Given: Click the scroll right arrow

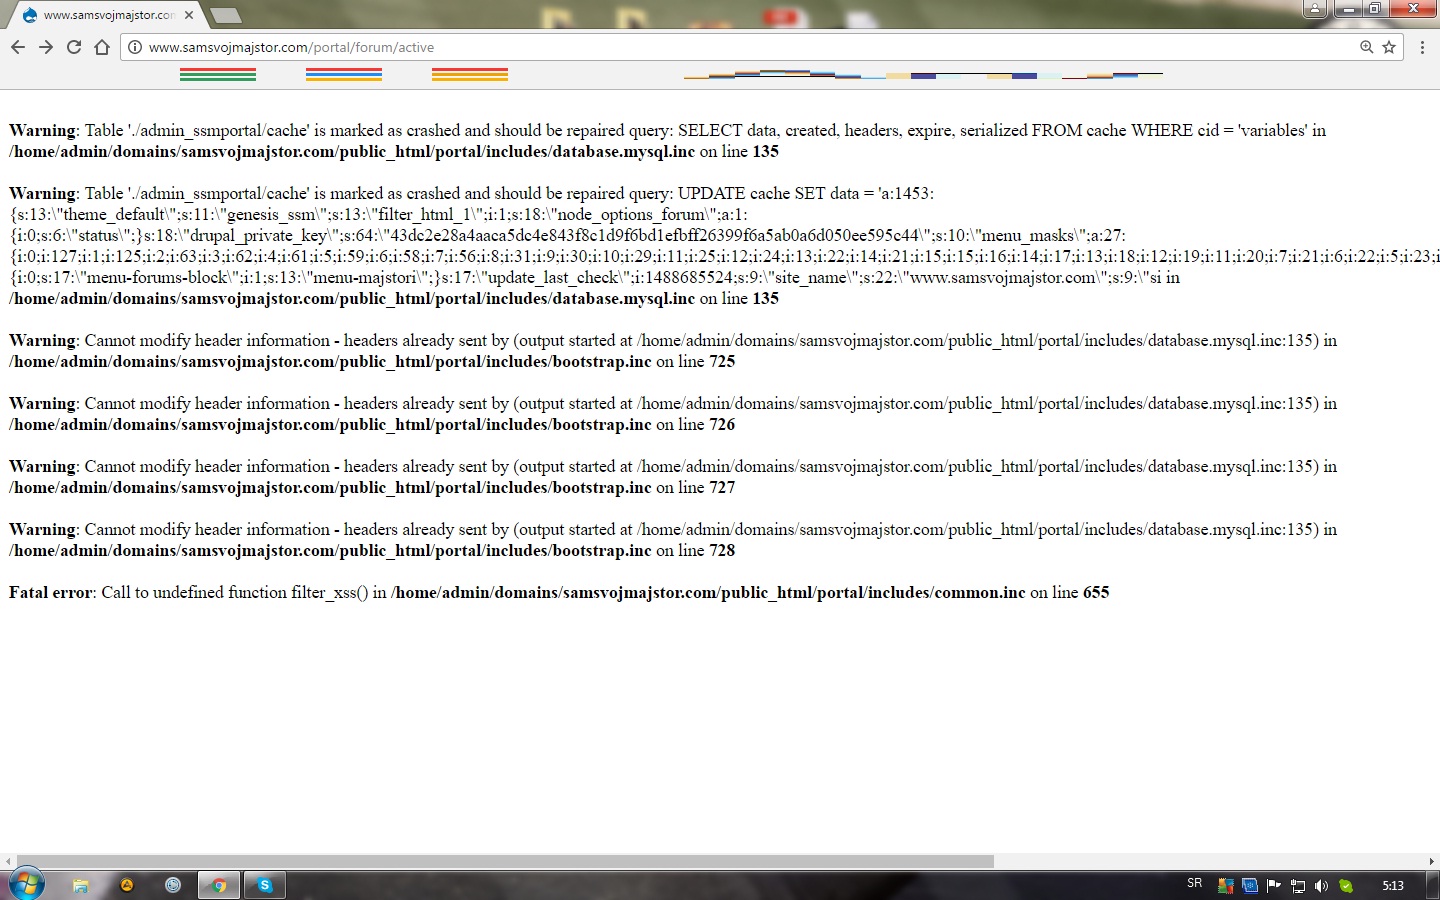Looking at the screenshot, I should pos(1431,861).
